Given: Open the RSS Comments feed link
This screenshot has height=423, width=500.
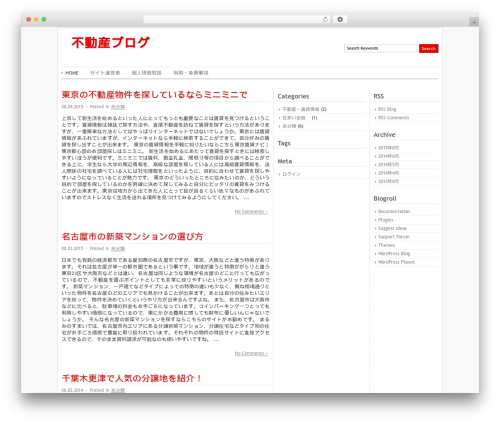Looking at the screenshot, I should click(x=393, y=118).
